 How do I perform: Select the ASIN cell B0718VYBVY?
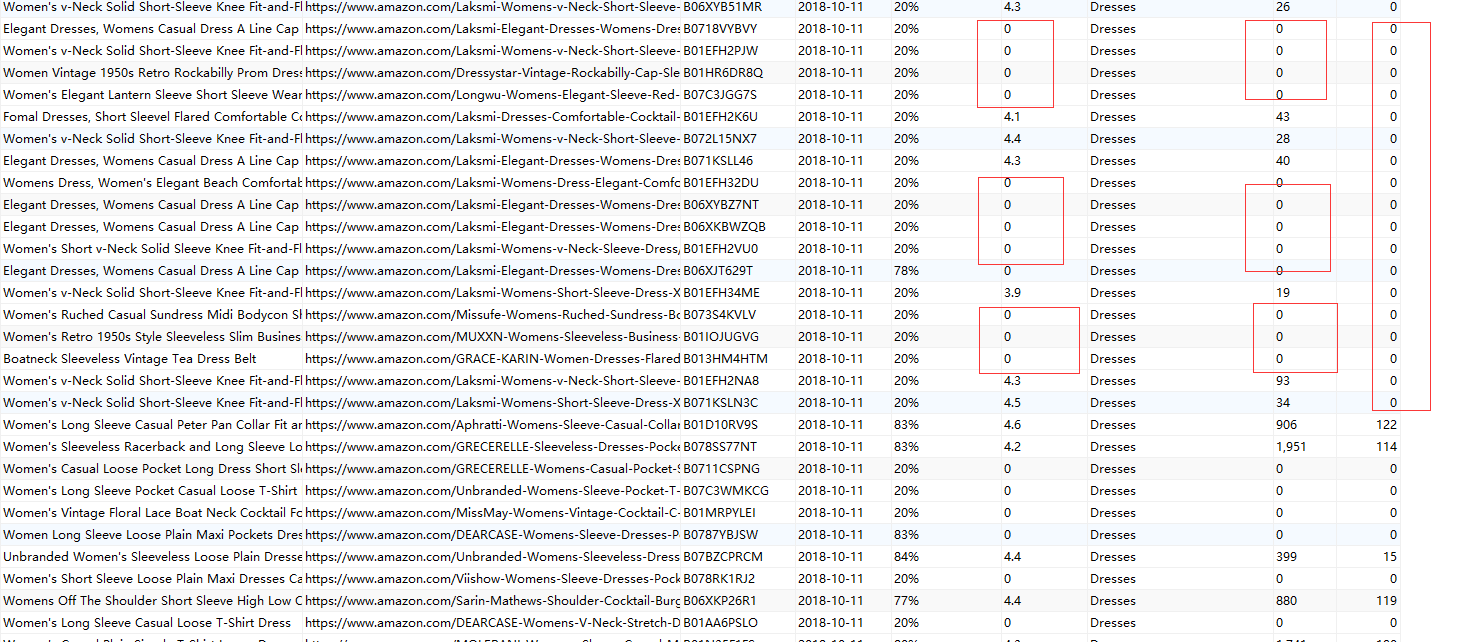pos(720,28)
